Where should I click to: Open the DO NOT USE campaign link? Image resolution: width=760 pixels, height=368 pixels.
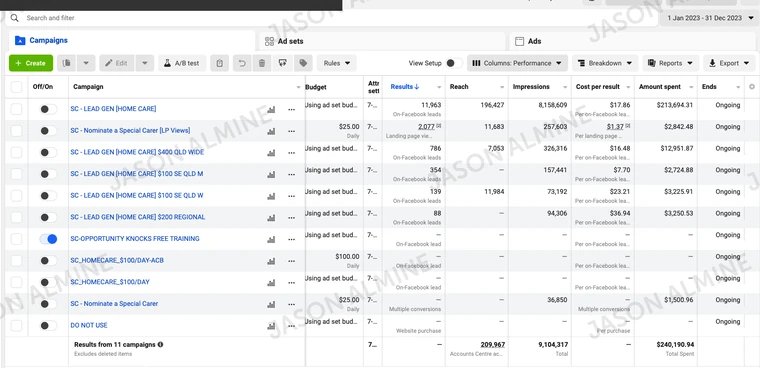pos(89,325)
